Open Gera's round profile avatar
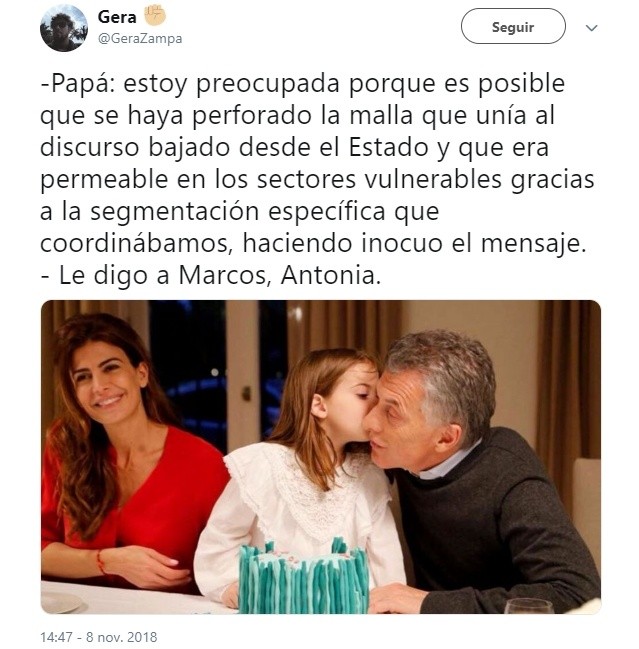The width and height of the screenshot is (639, 649). (x=64, y=28)
